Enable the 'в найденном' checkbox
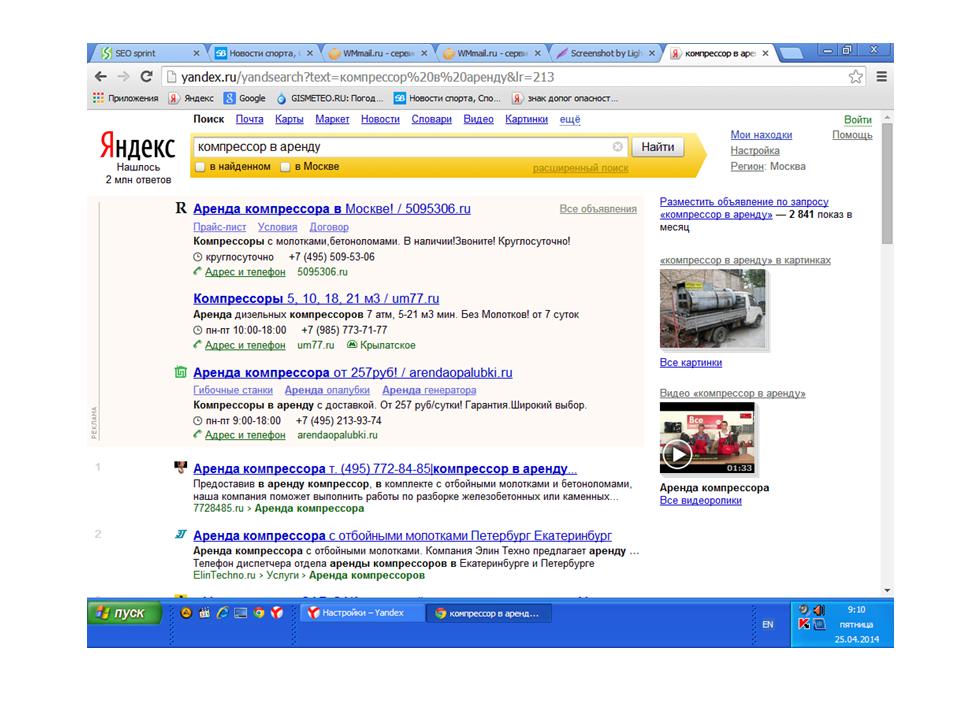The image size is (960, 720). (200, 167)
